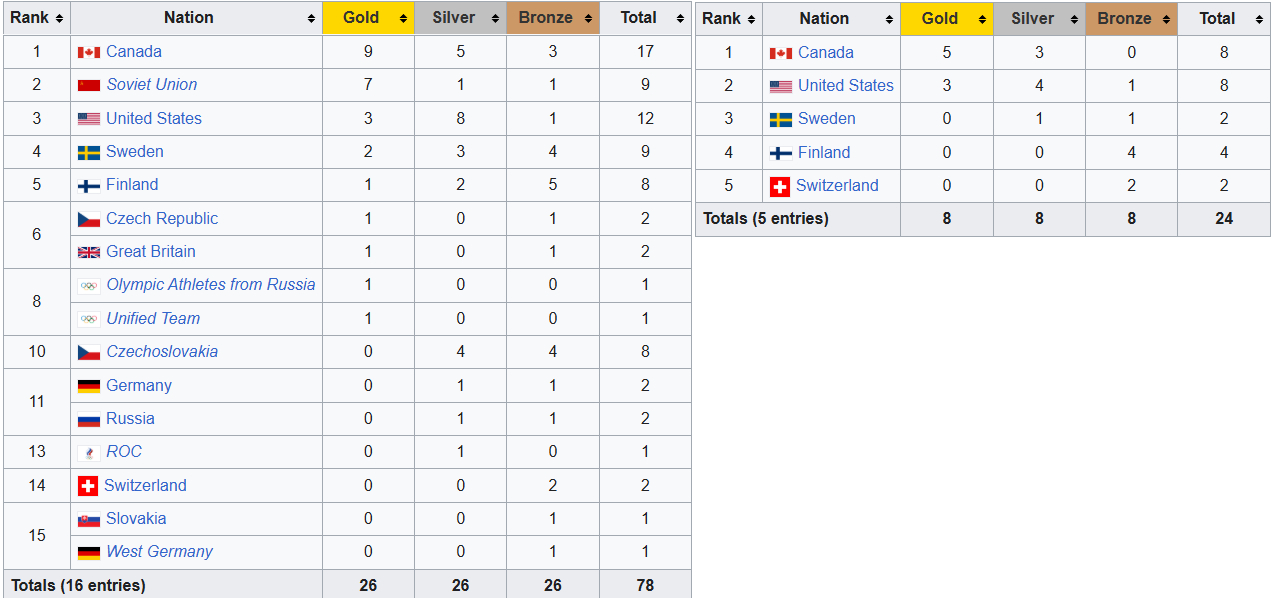Click the ROC flag icon
This screenshot has height=598, width=1272.
89,452
